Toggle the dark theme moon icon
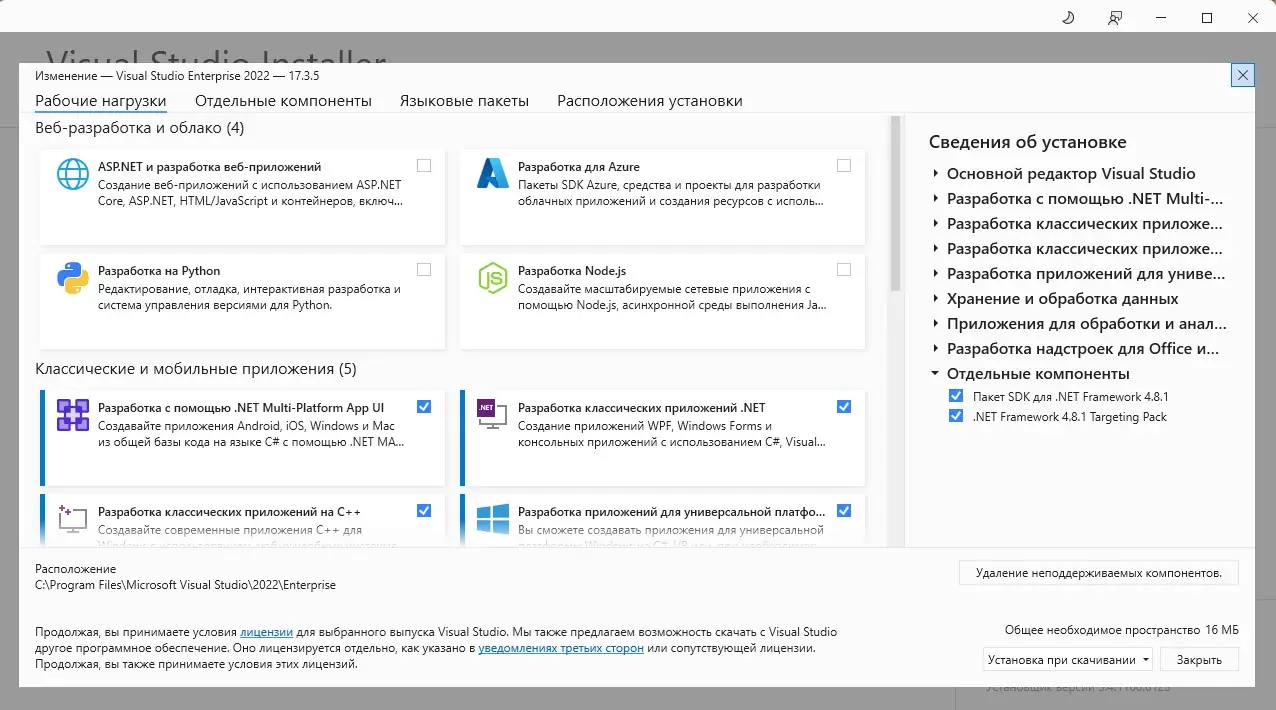Image resolution: width=1276 pixels, height=710 pixels. (1068, 18)
